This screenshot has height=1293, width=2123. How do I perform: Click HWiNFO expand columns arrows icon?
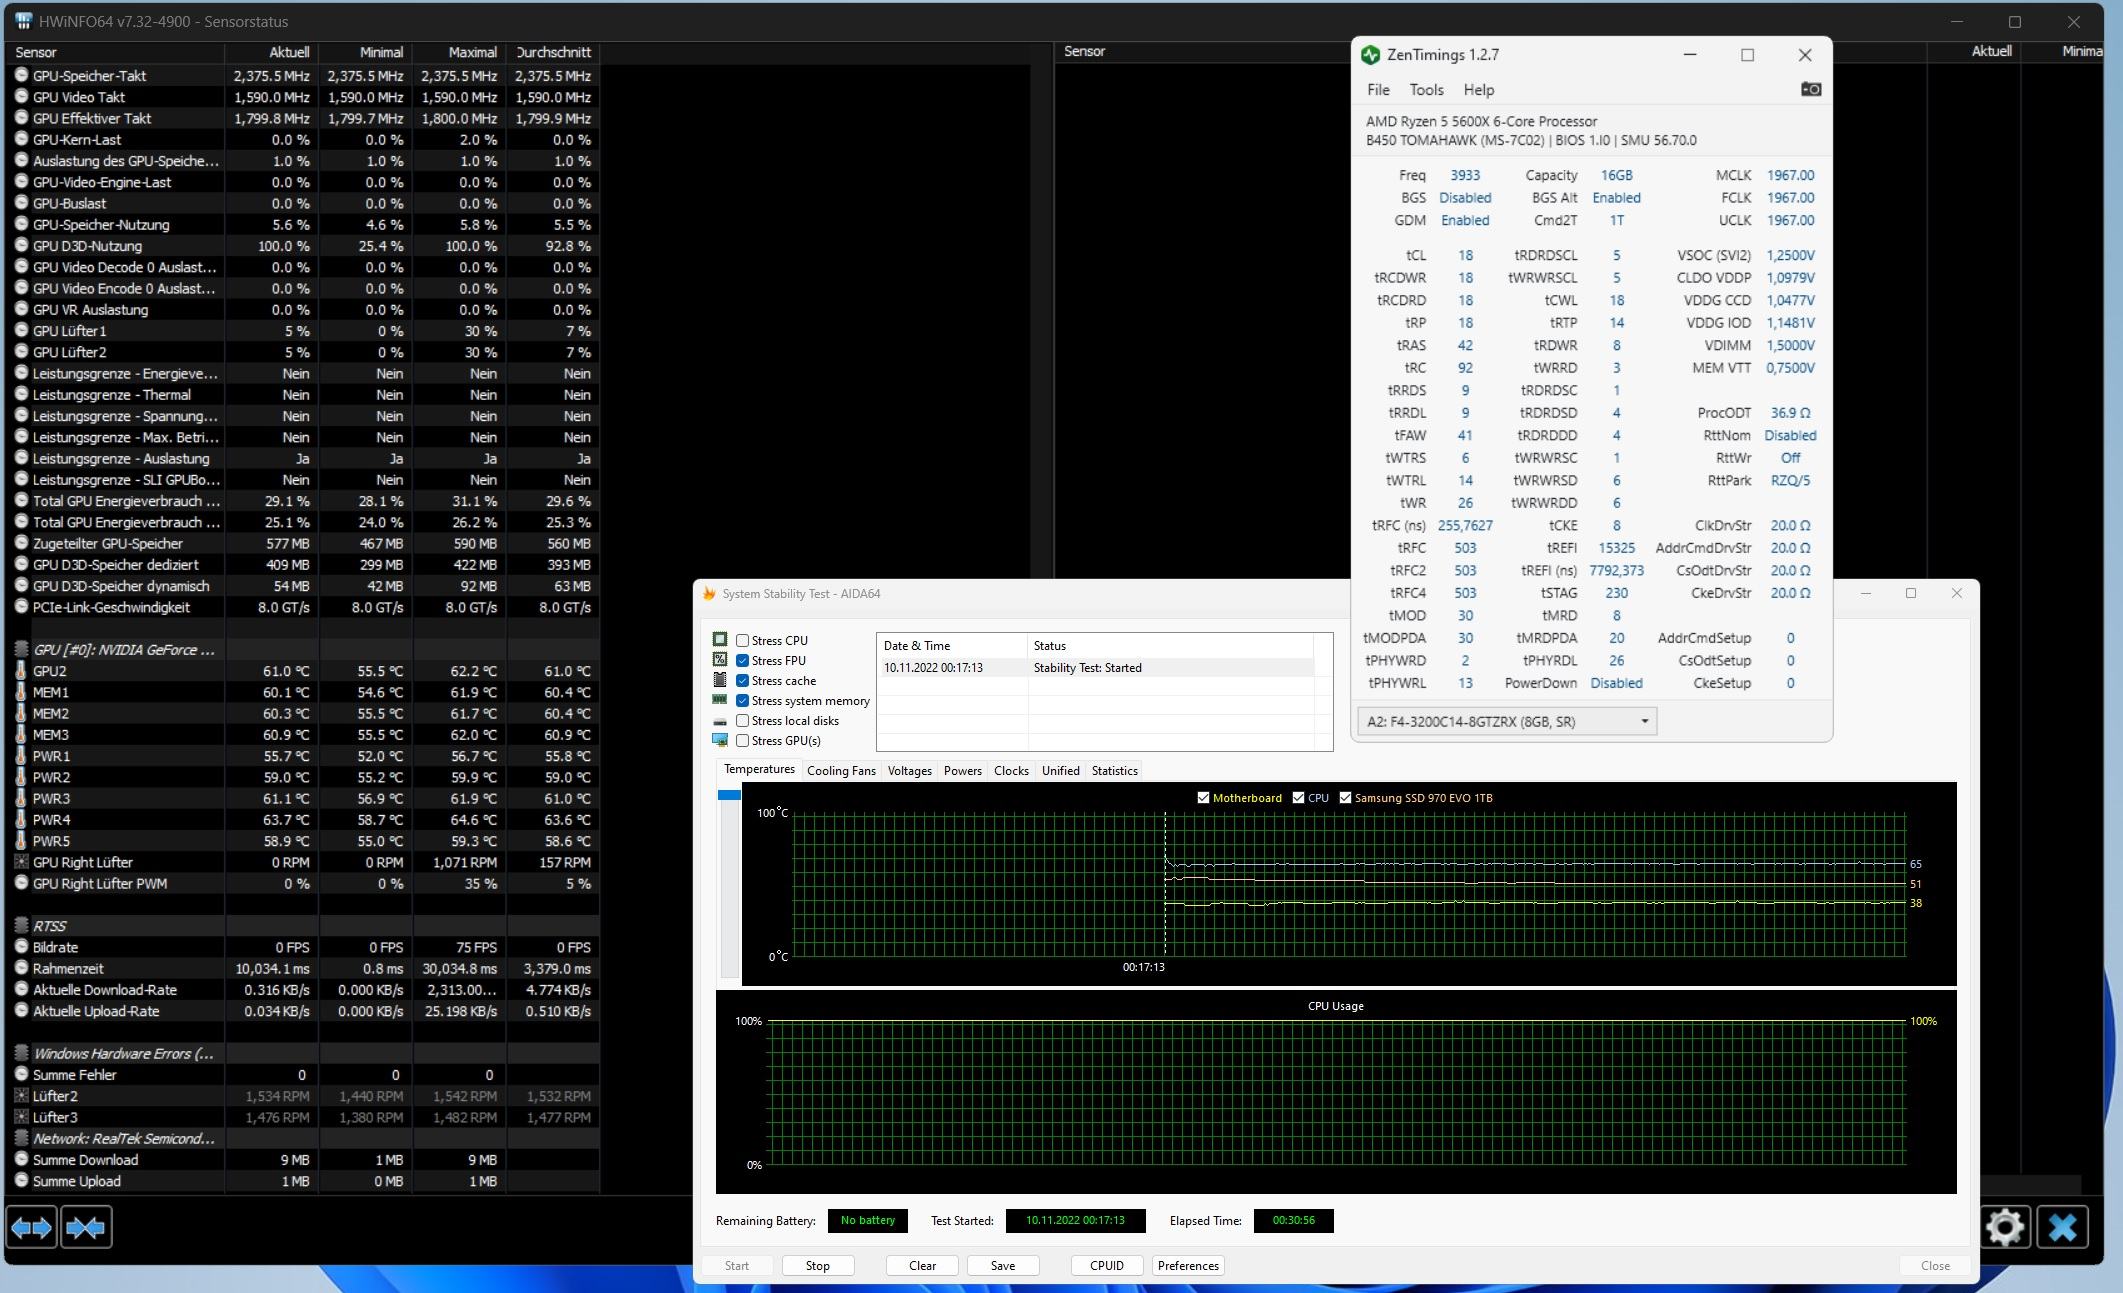(31, 1227)
